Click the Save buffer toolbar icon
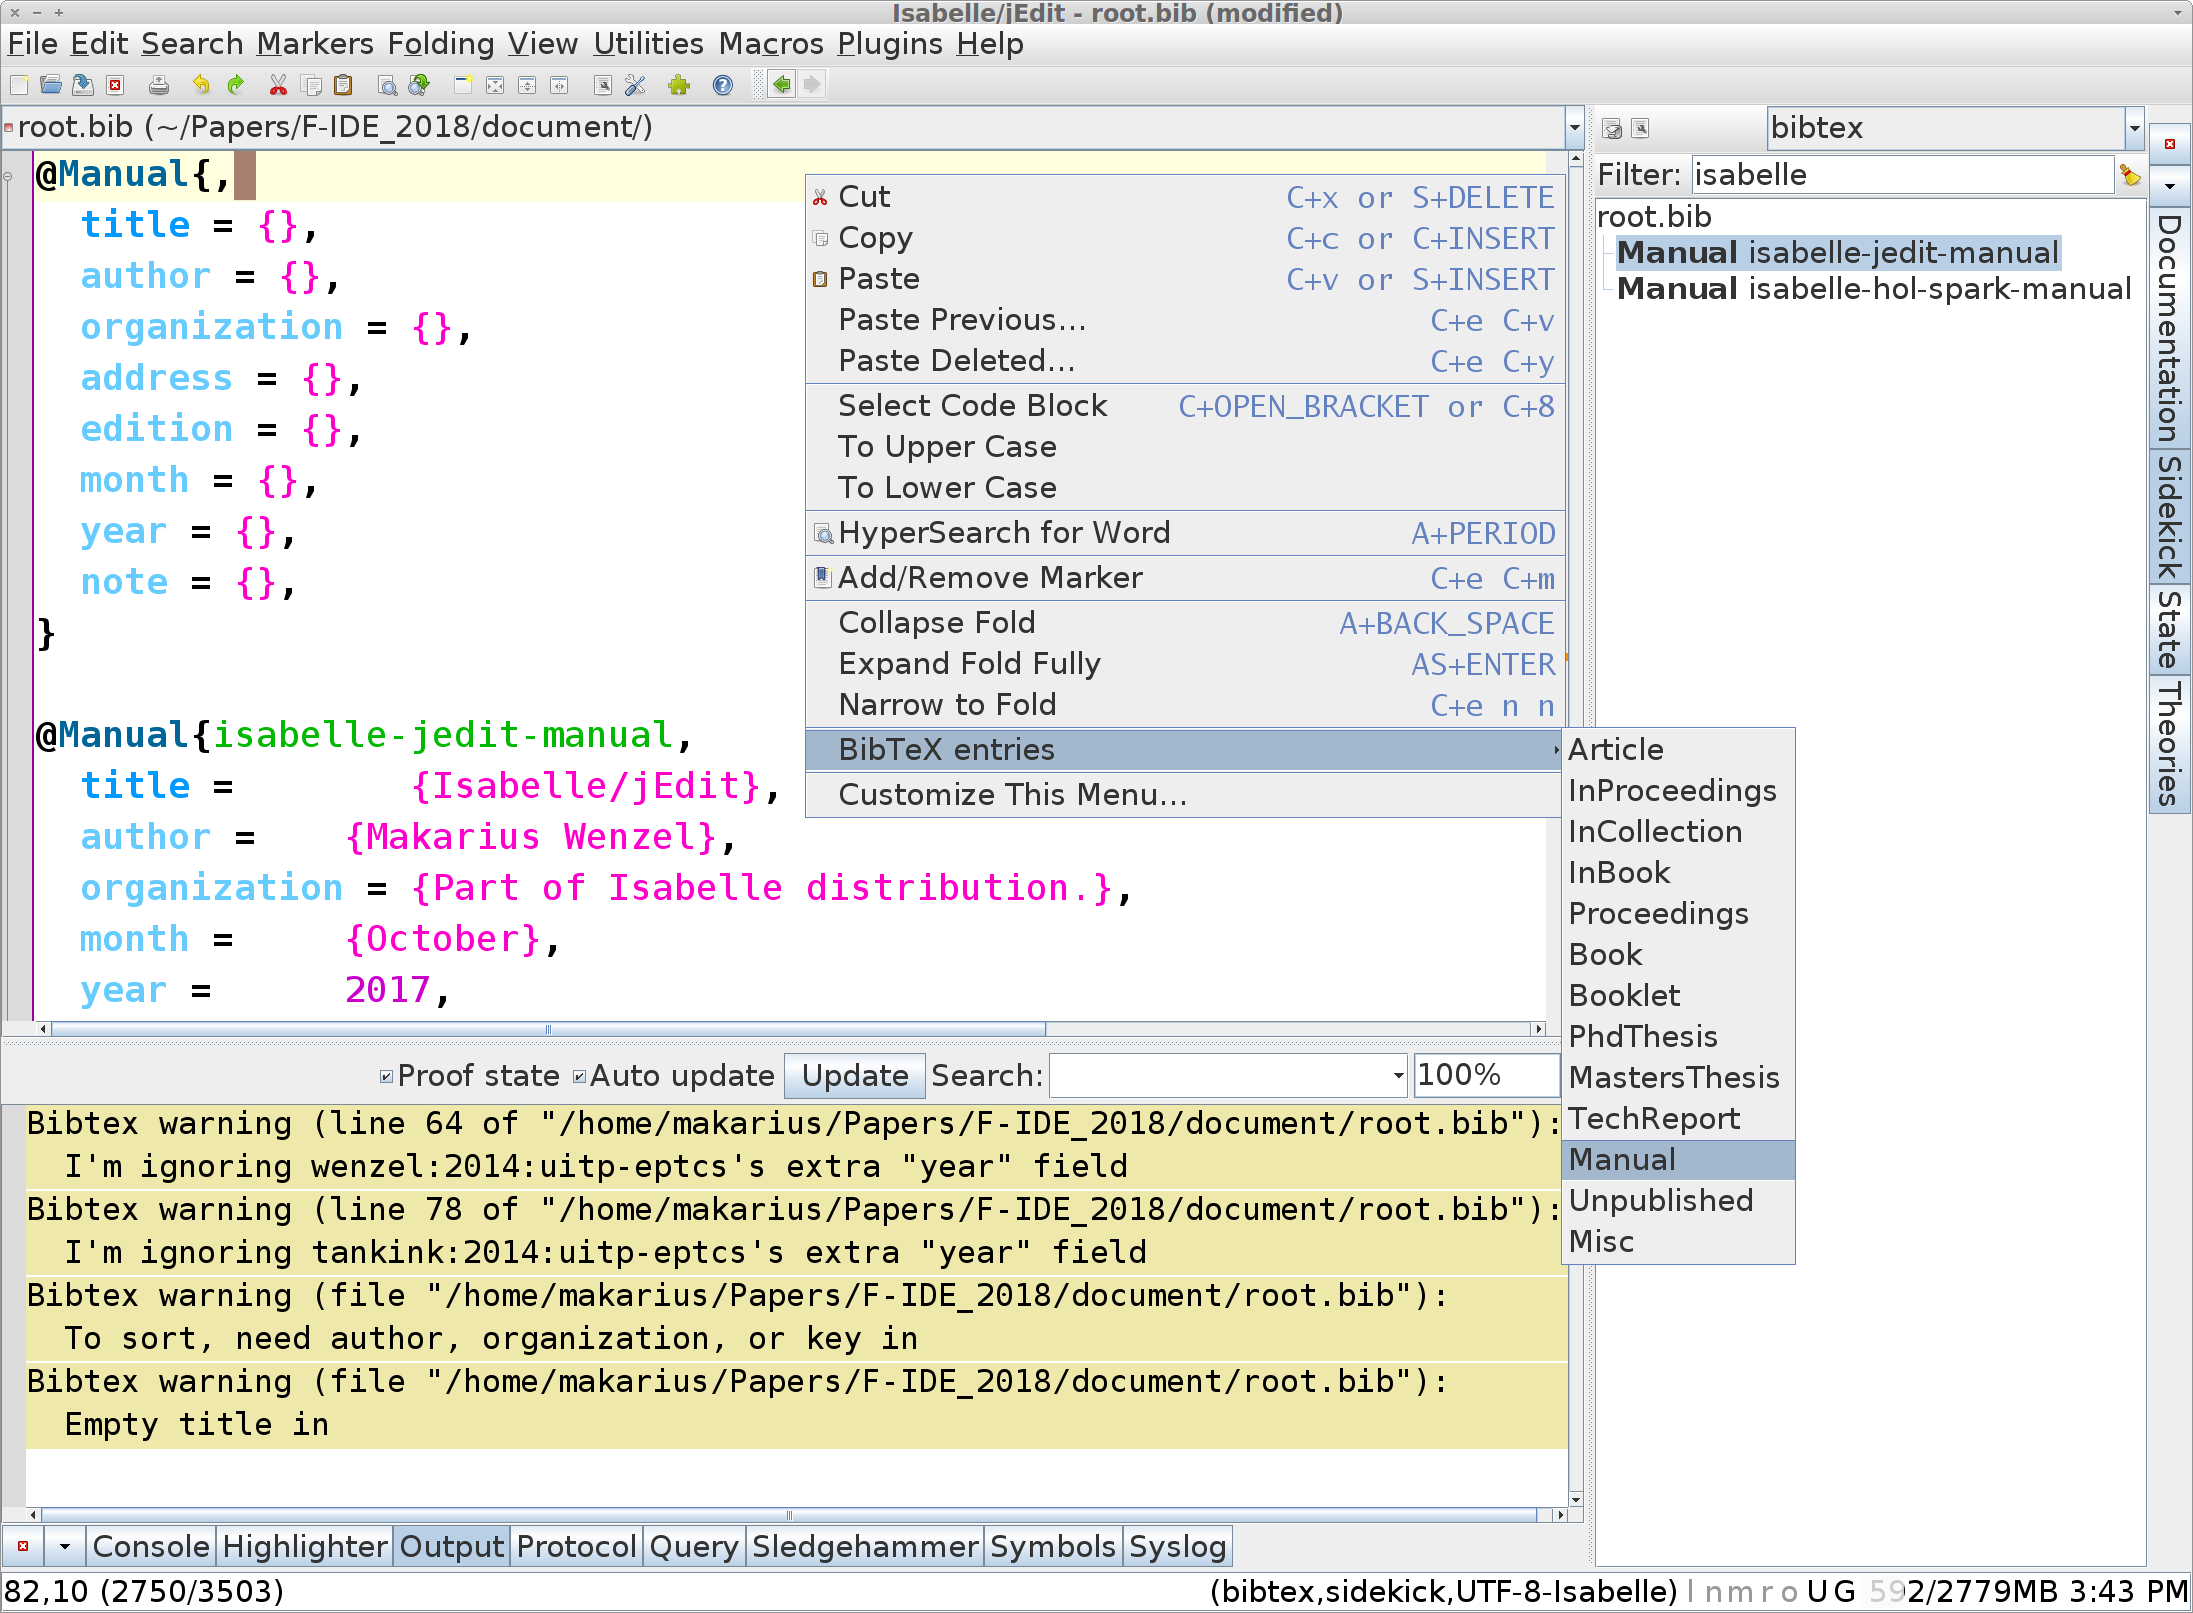This screenshot has width=2193, height=1613. point(83,85)
